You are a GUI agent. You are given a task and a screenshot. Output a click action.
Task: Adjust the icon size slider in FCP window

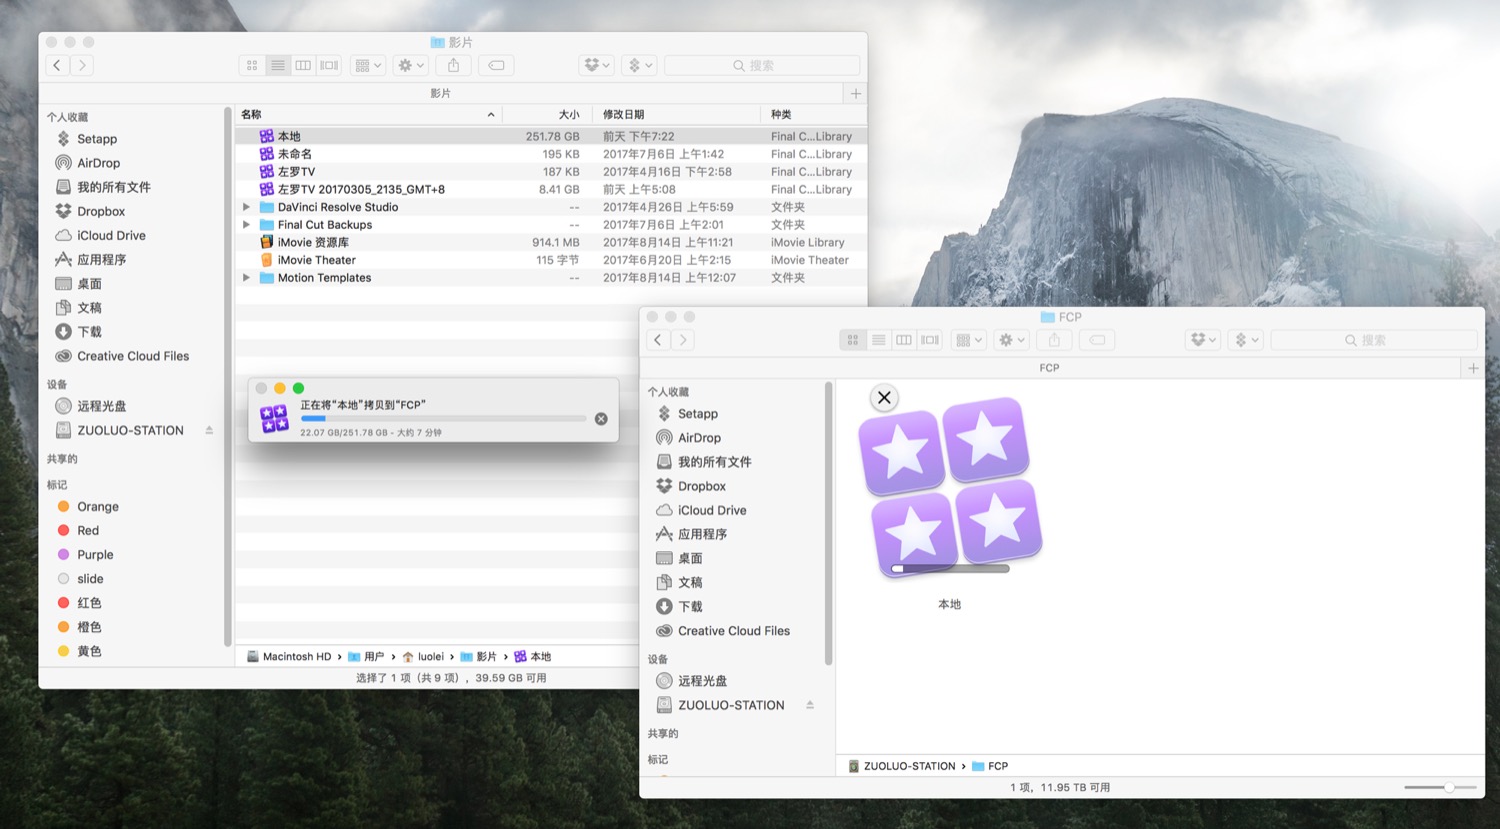[1448, 787]
